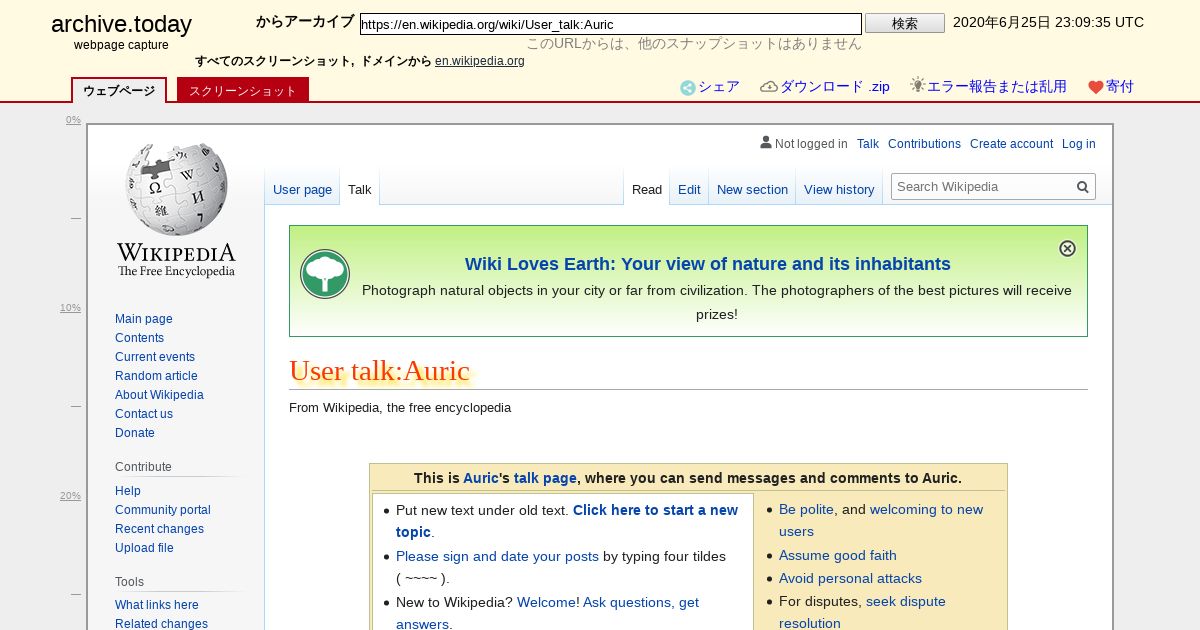
Task: Open the Auric user link in notice
Action: coord(481,478)
